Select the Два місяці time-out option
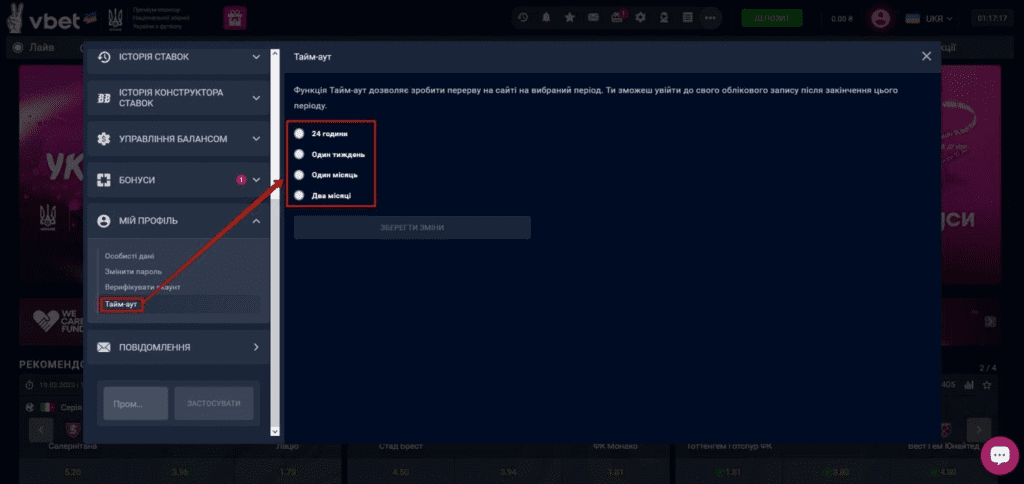 point(299,195)
